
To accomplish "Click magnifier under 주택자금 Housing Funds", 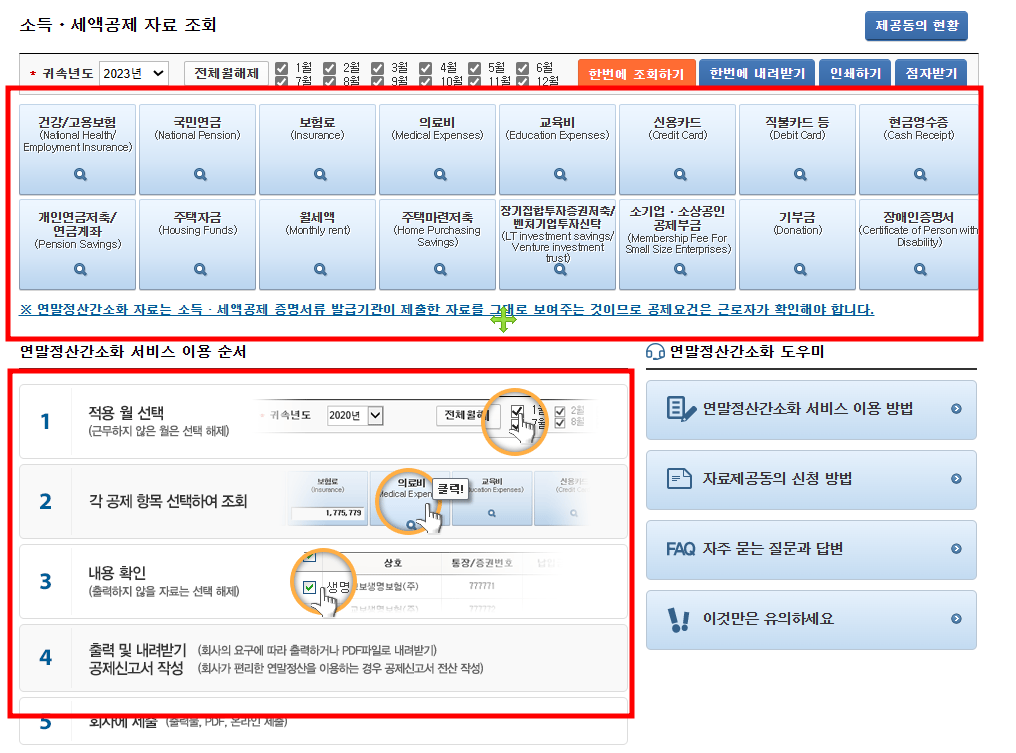I will point(200,270).
